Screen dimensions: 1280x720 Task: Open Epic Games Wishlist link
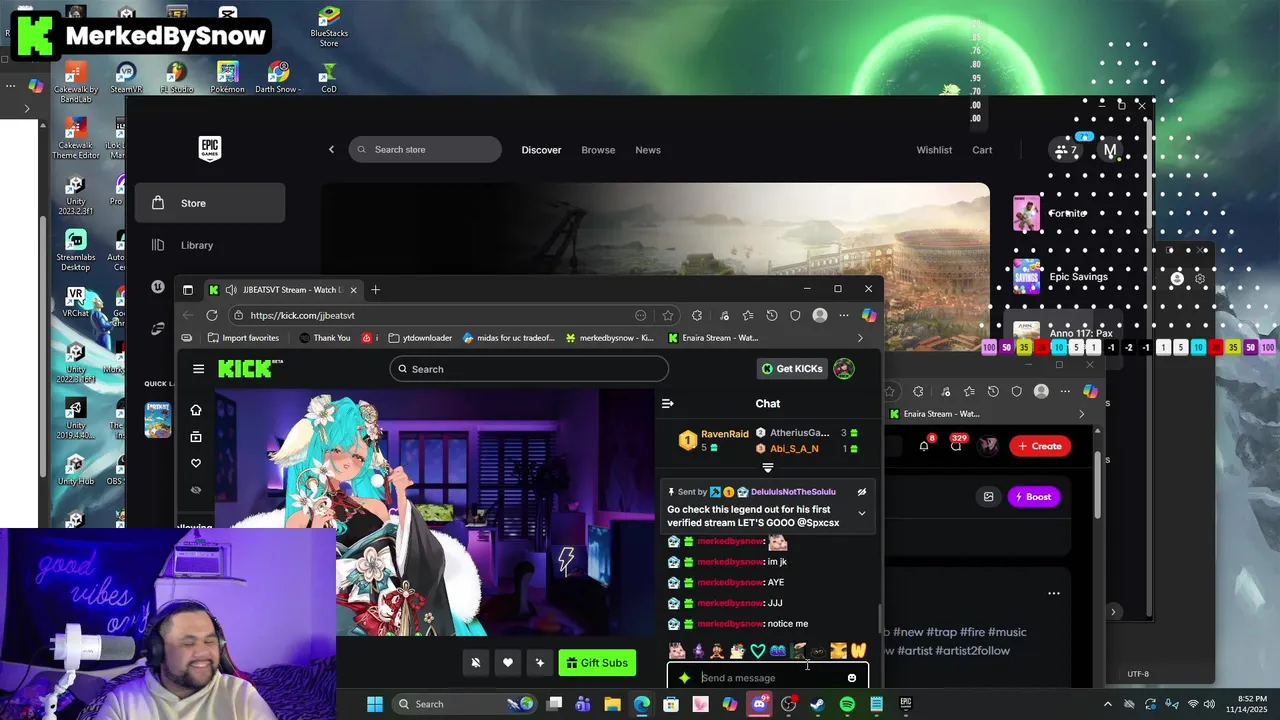(934, 150)
